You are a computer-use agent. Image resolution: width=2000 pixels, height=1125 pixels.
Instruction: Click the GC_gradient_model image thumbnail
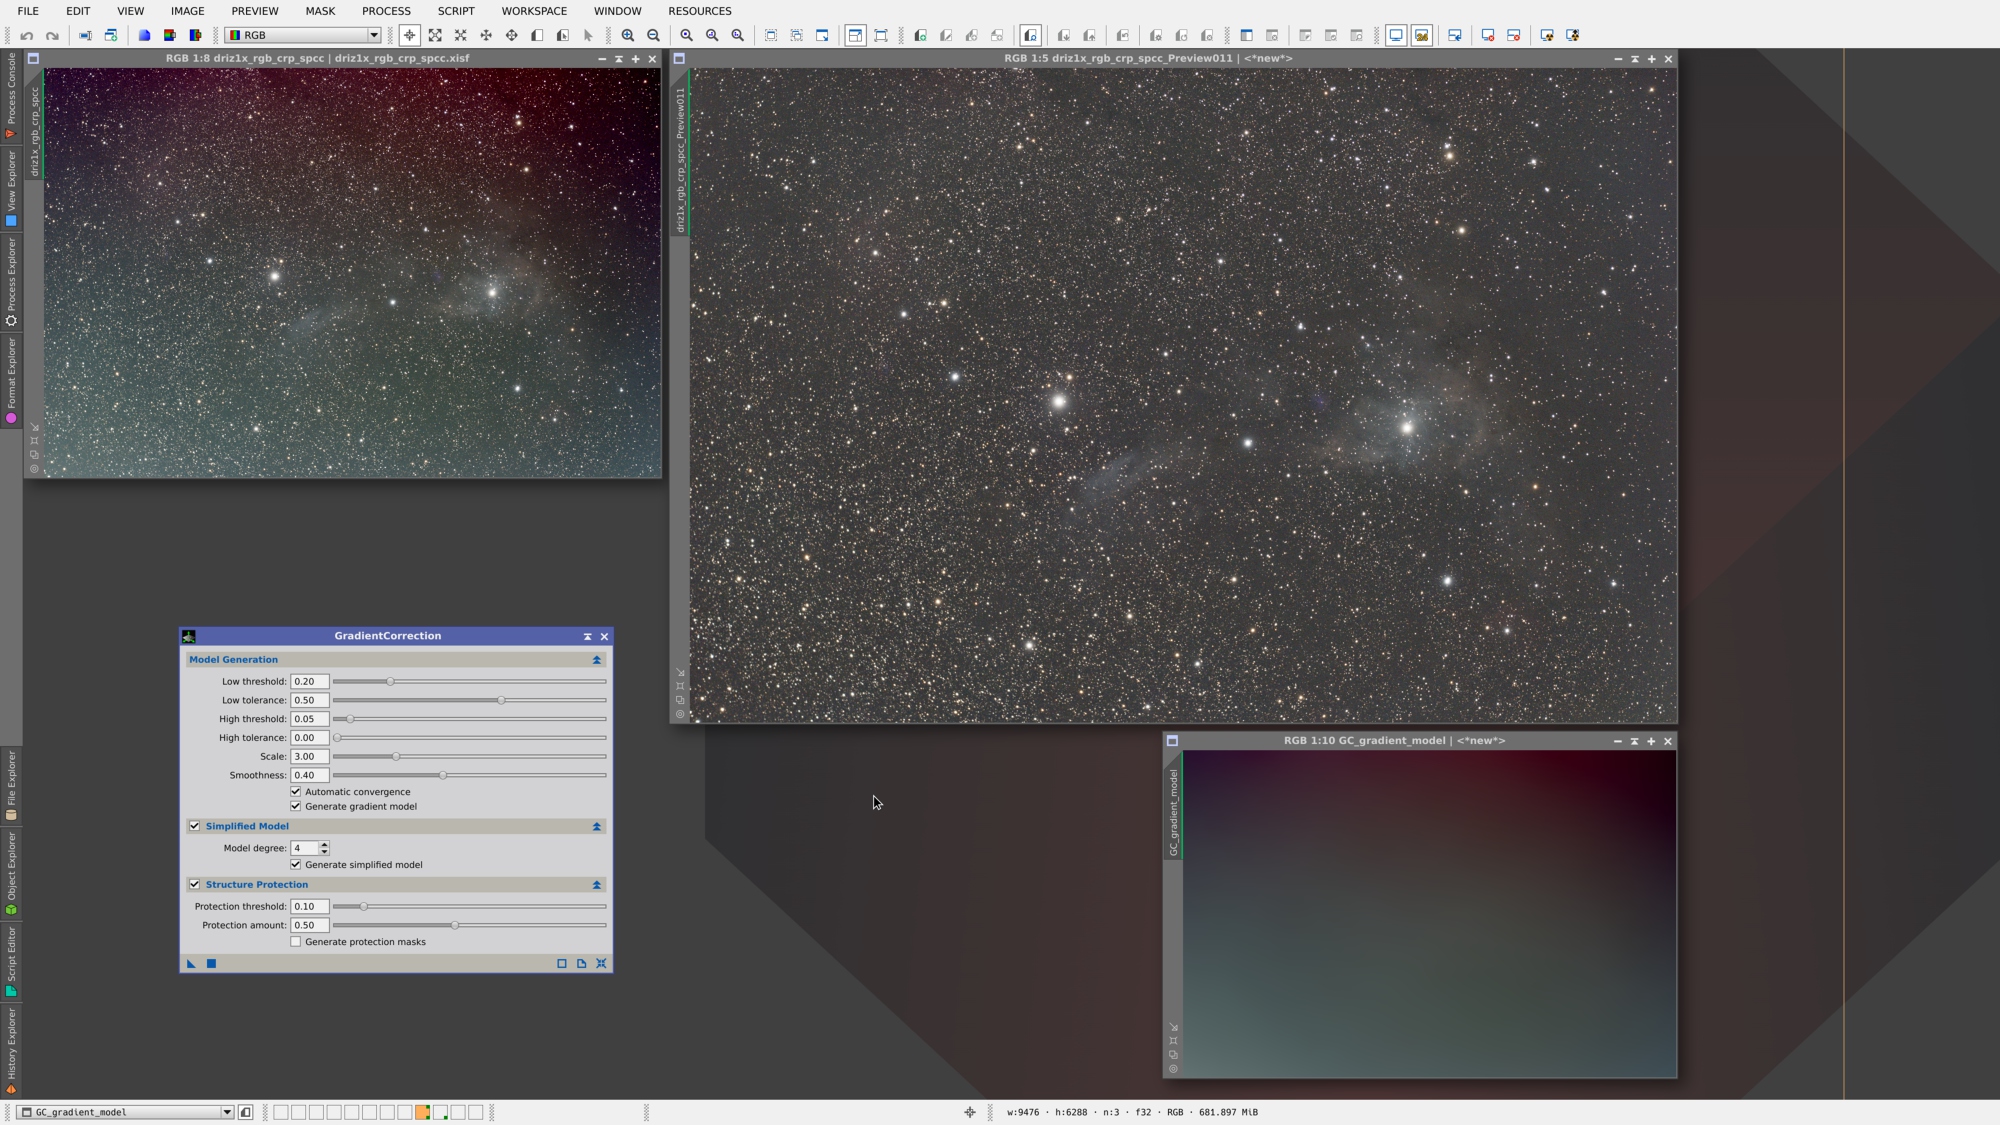click(x=1429, y=914)
